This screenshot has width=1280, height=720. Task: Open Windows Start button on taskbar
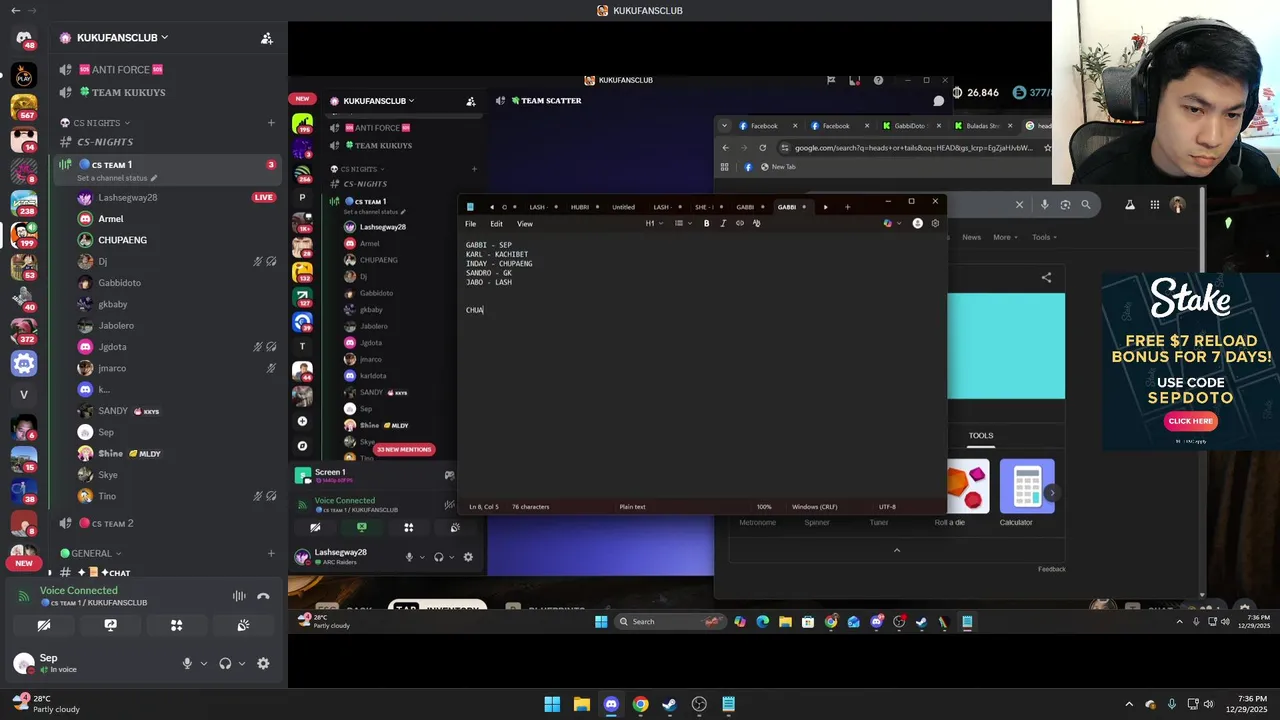point(552,704)
